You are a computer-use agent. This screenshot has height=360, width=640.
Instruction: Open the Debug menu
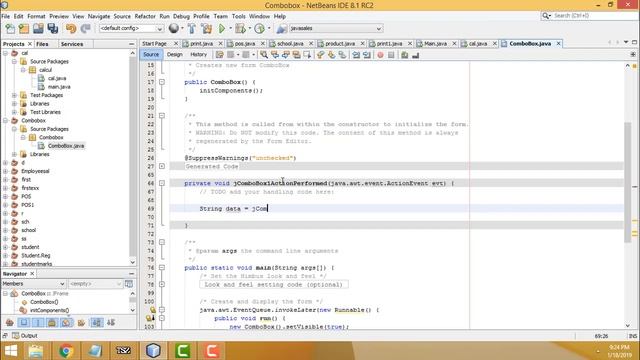click(x=181, y=16)
